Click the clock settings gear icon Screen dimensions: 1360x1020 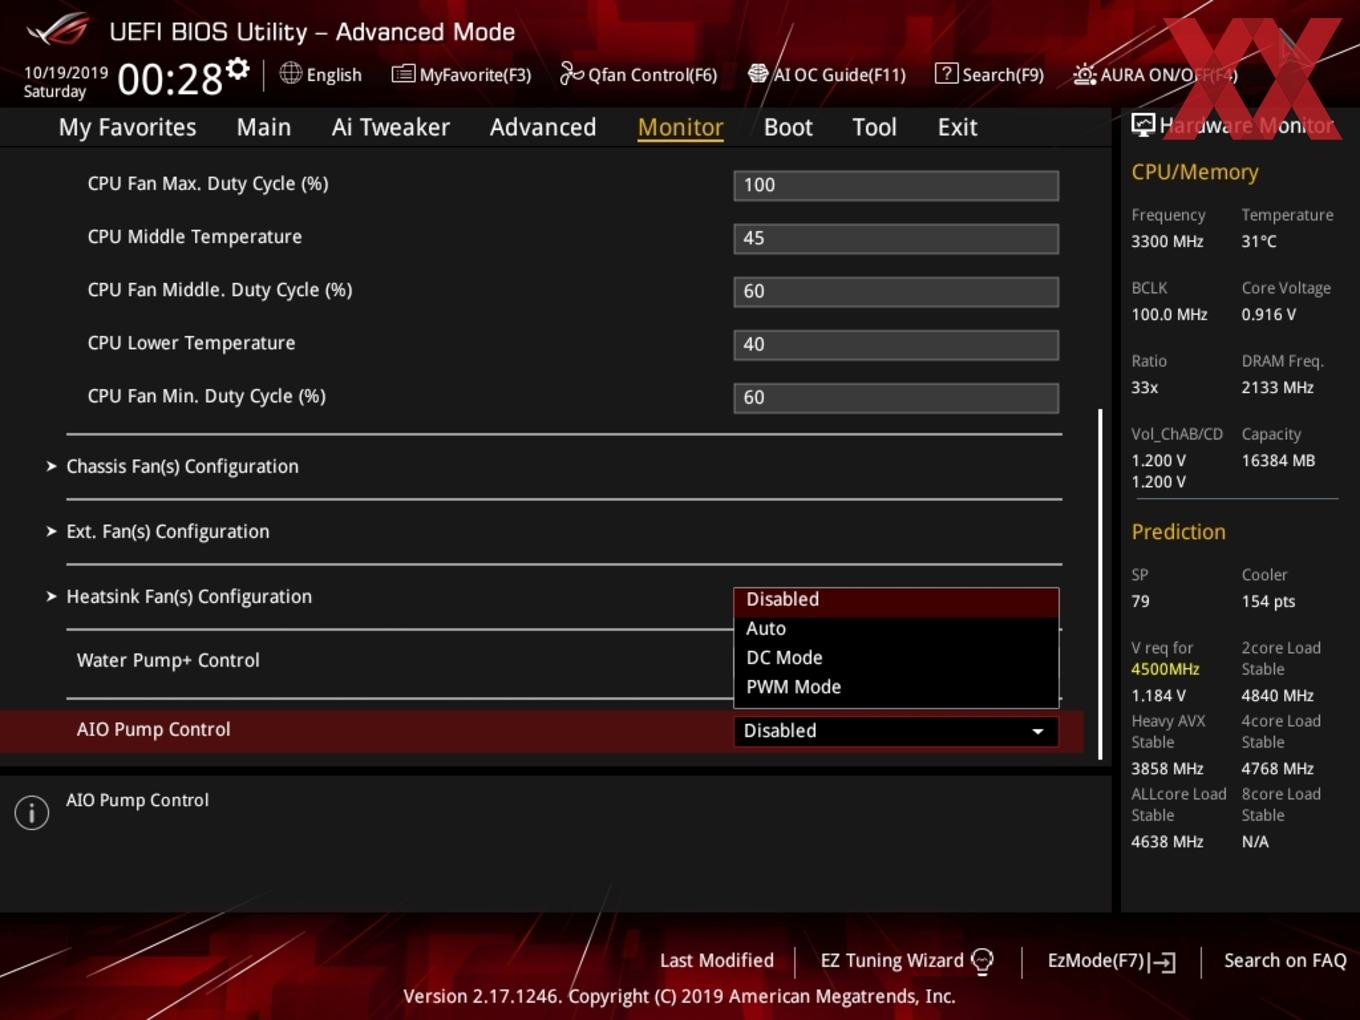[x=237, y=69]
